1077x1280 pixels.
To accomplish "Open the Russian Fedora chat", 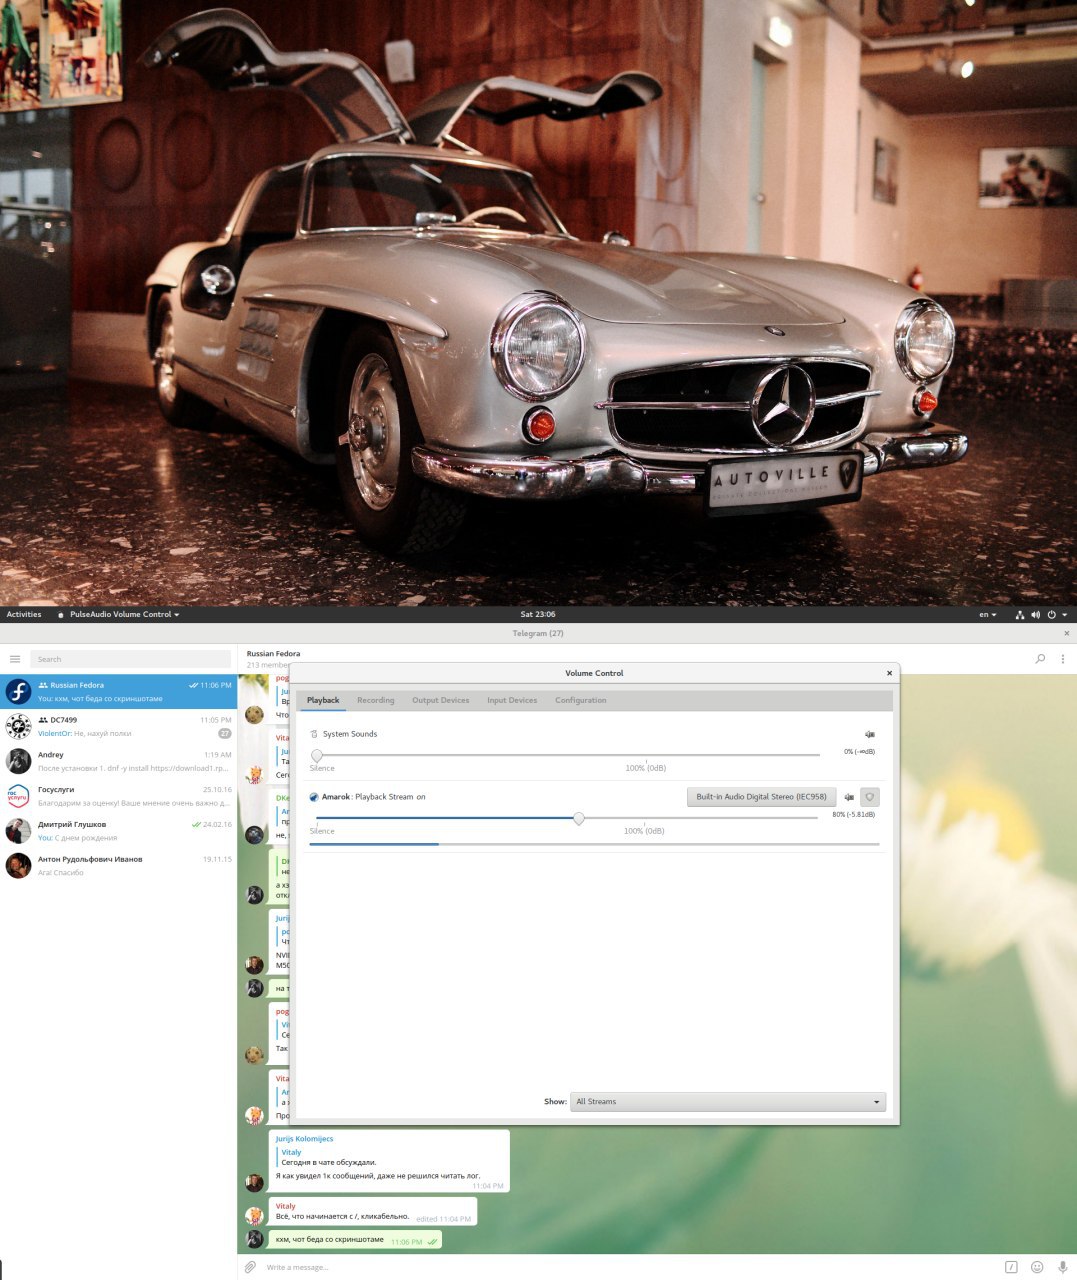I will (x=118, y=692).
